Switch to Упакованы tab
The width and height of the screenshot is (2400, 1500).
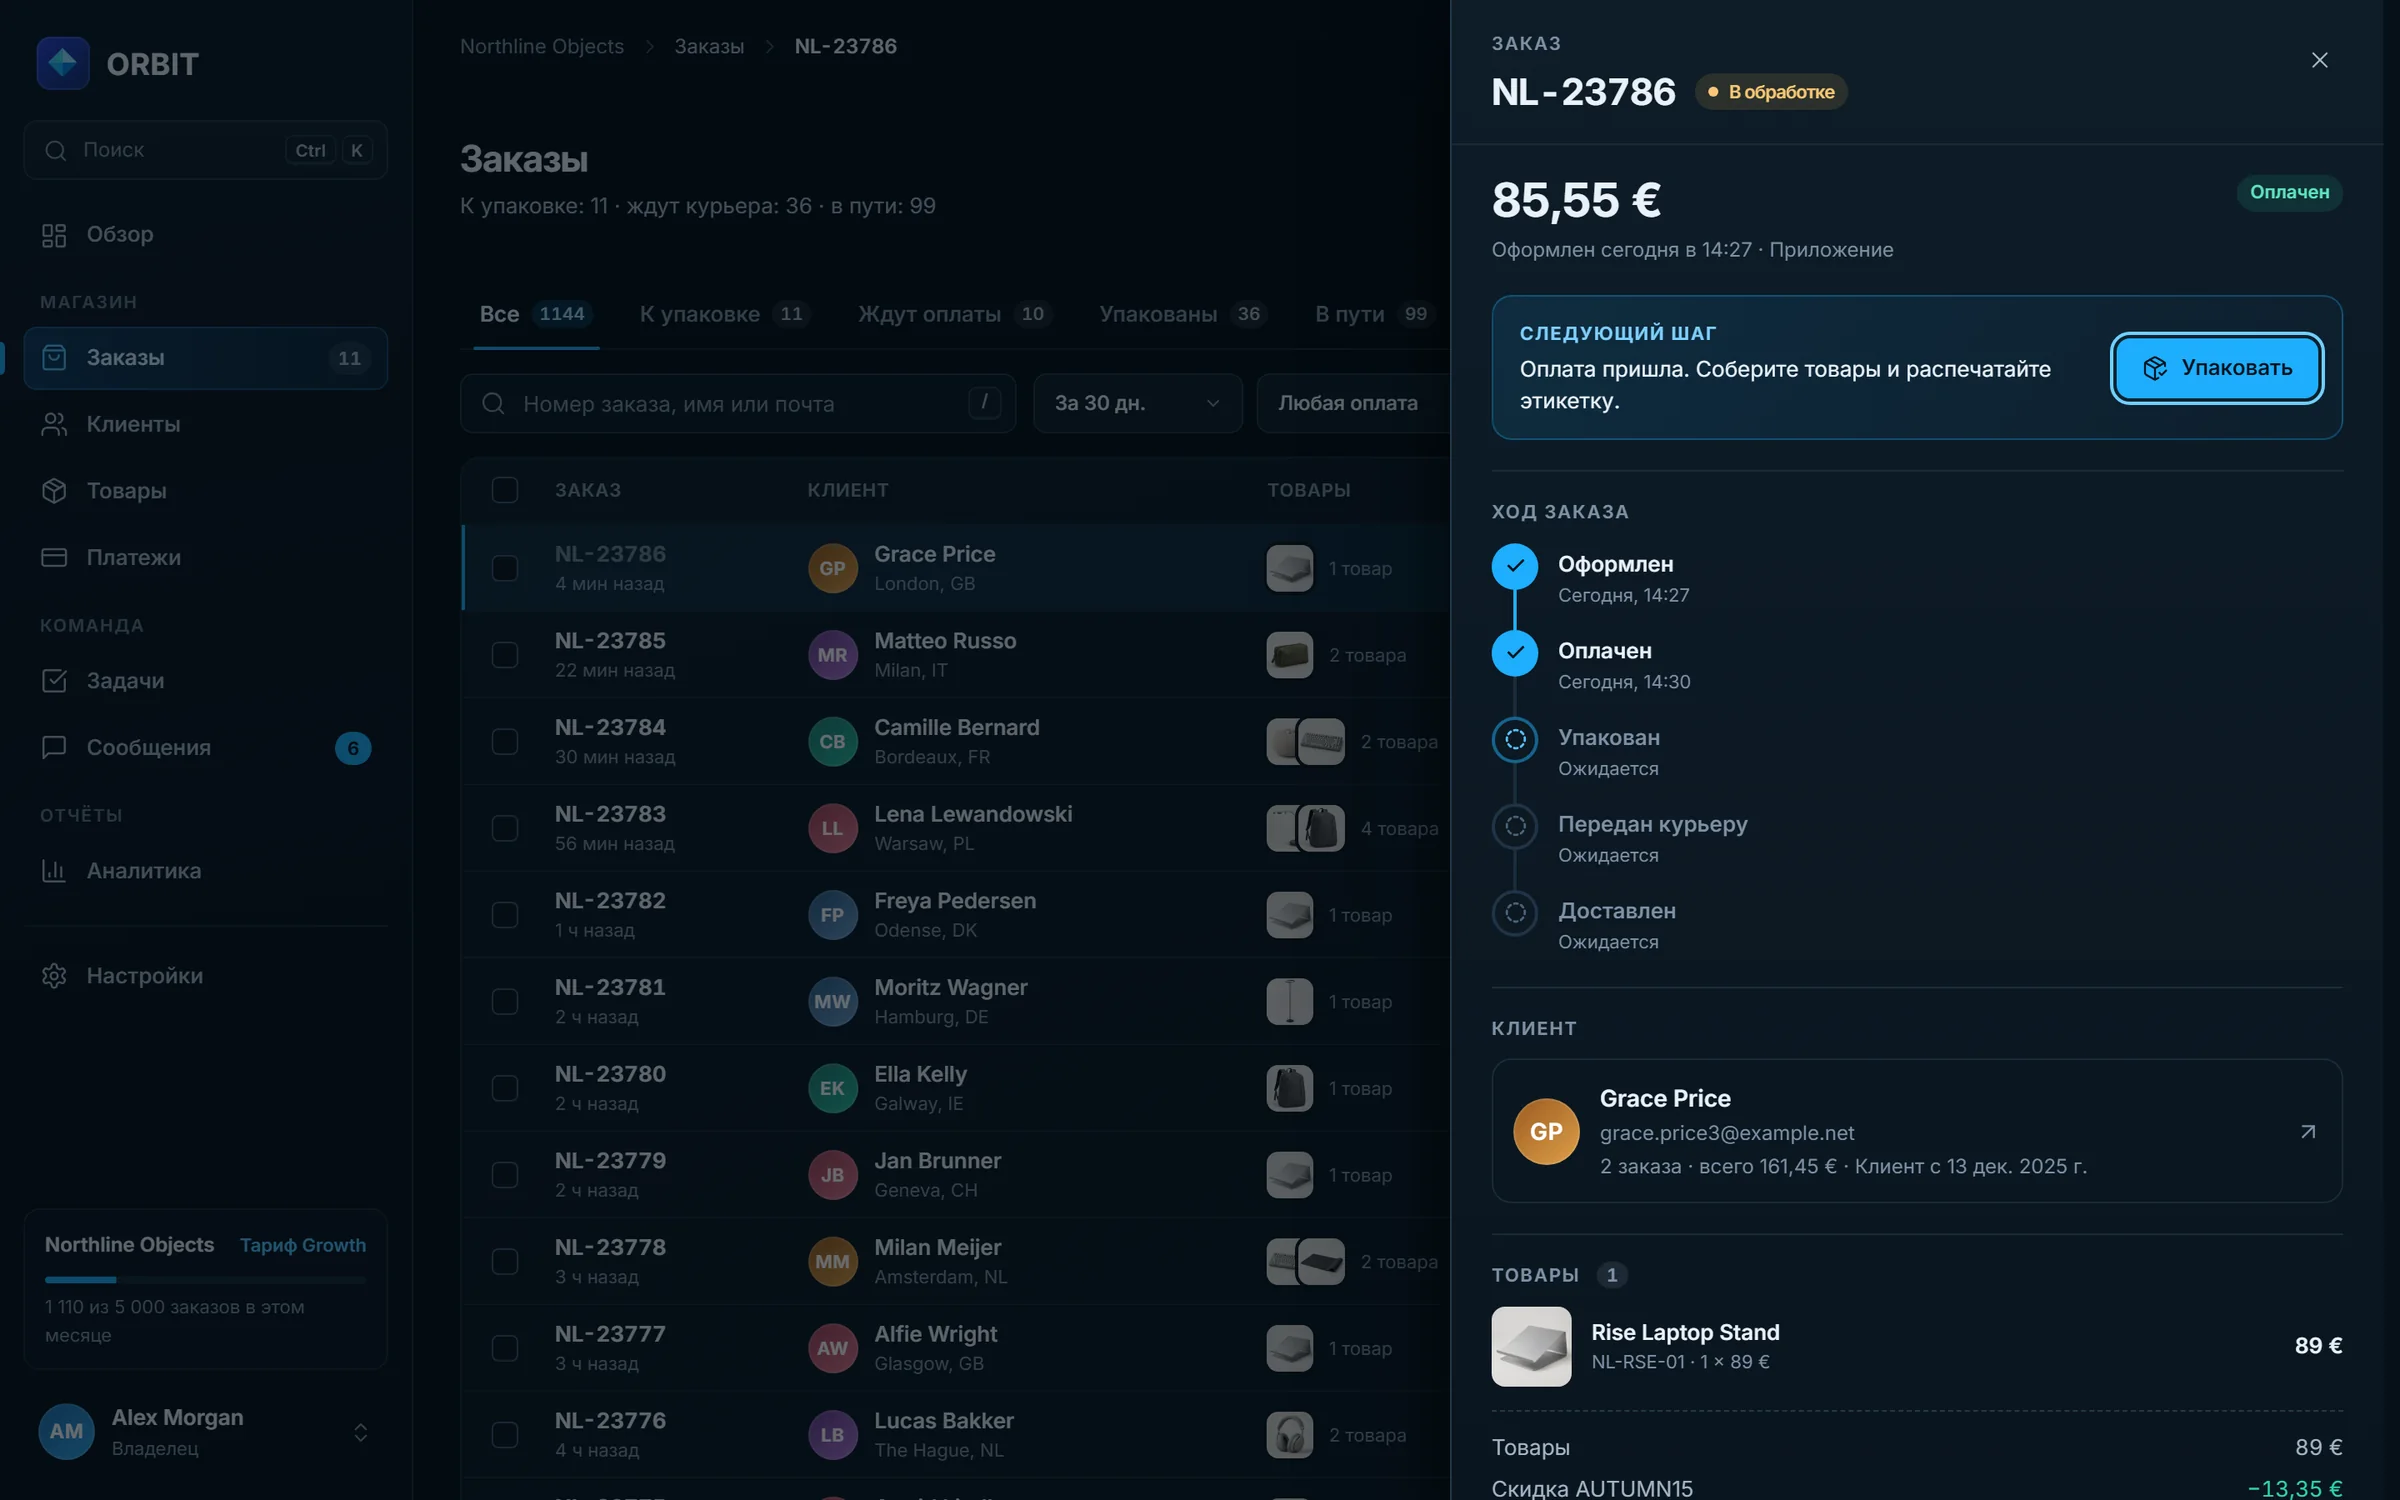click(x=1183, y=314)
